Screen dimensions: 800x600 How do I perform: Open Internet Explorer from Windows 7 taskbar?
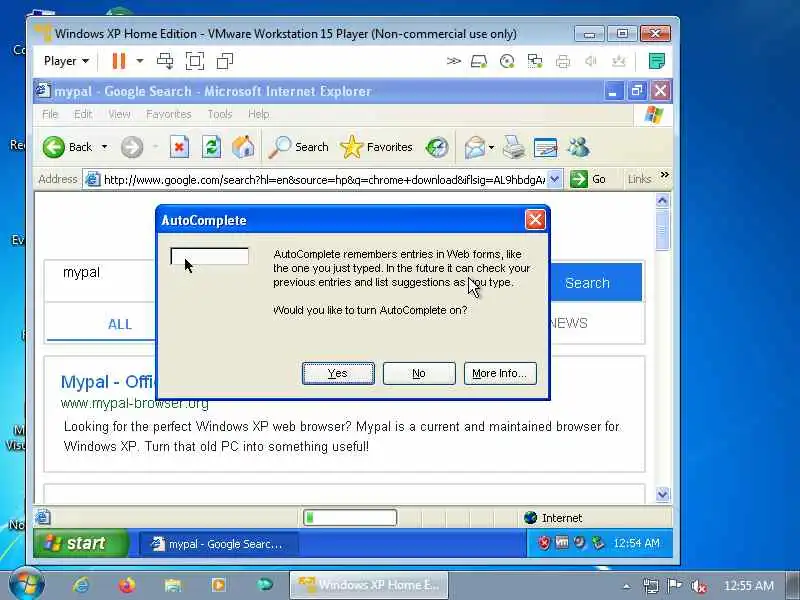(81, 585)
